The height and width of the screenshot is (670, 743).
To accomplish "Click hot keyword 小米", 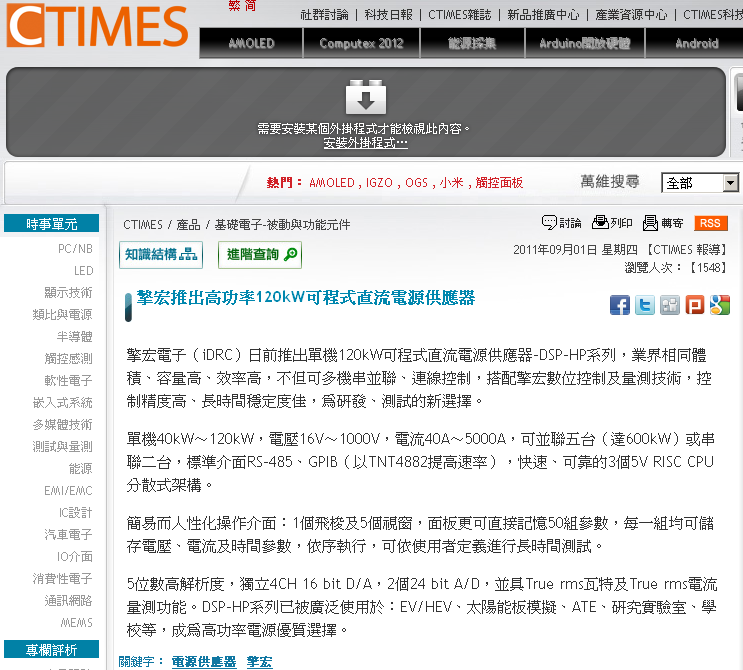I will coord(452,183).
